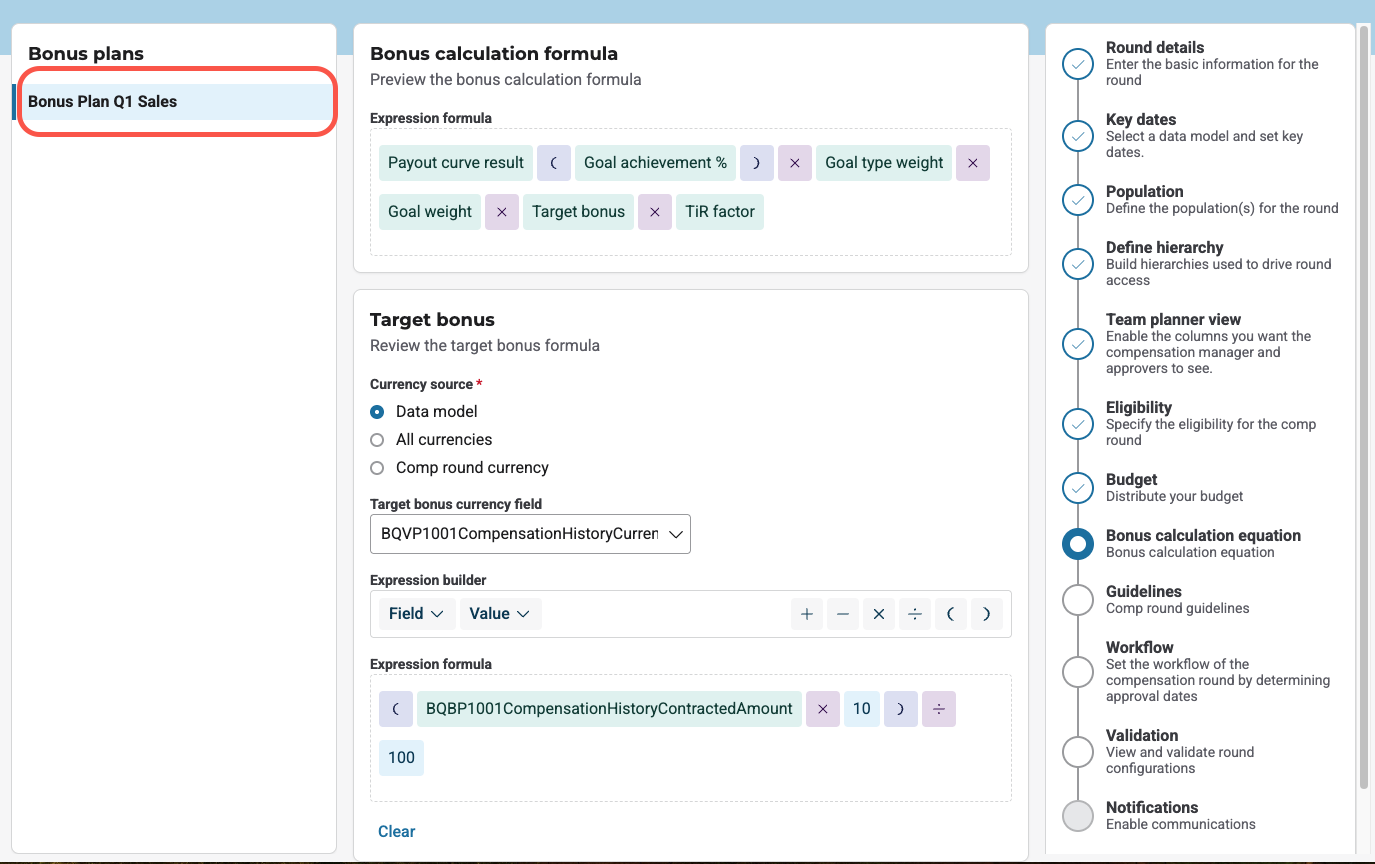Open the Workflow step

1077,672
